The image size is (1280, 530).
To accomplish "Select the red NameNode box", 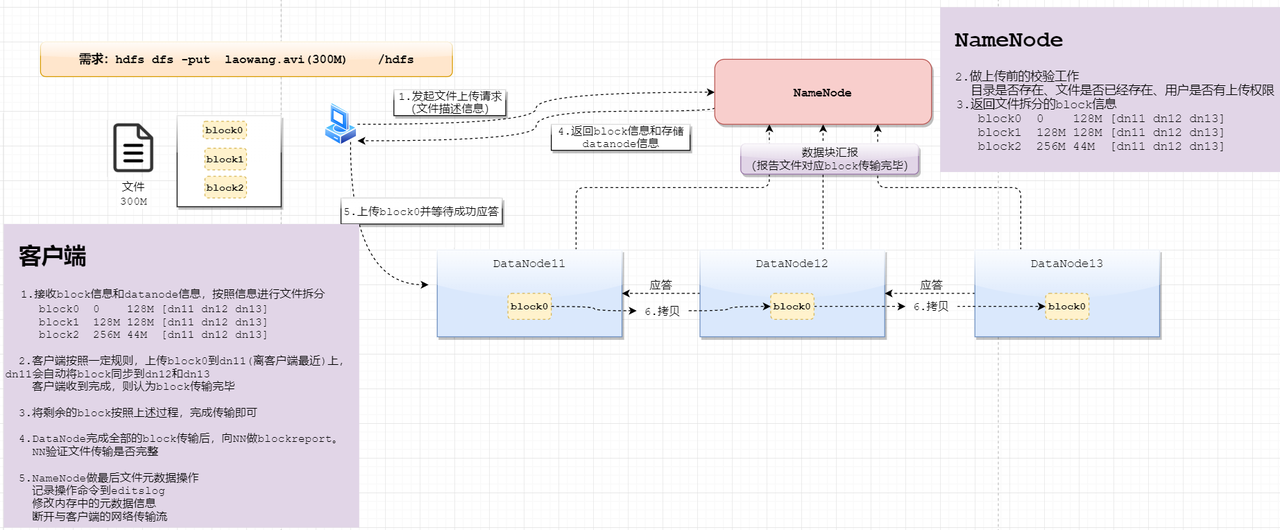I will [822, 92].
